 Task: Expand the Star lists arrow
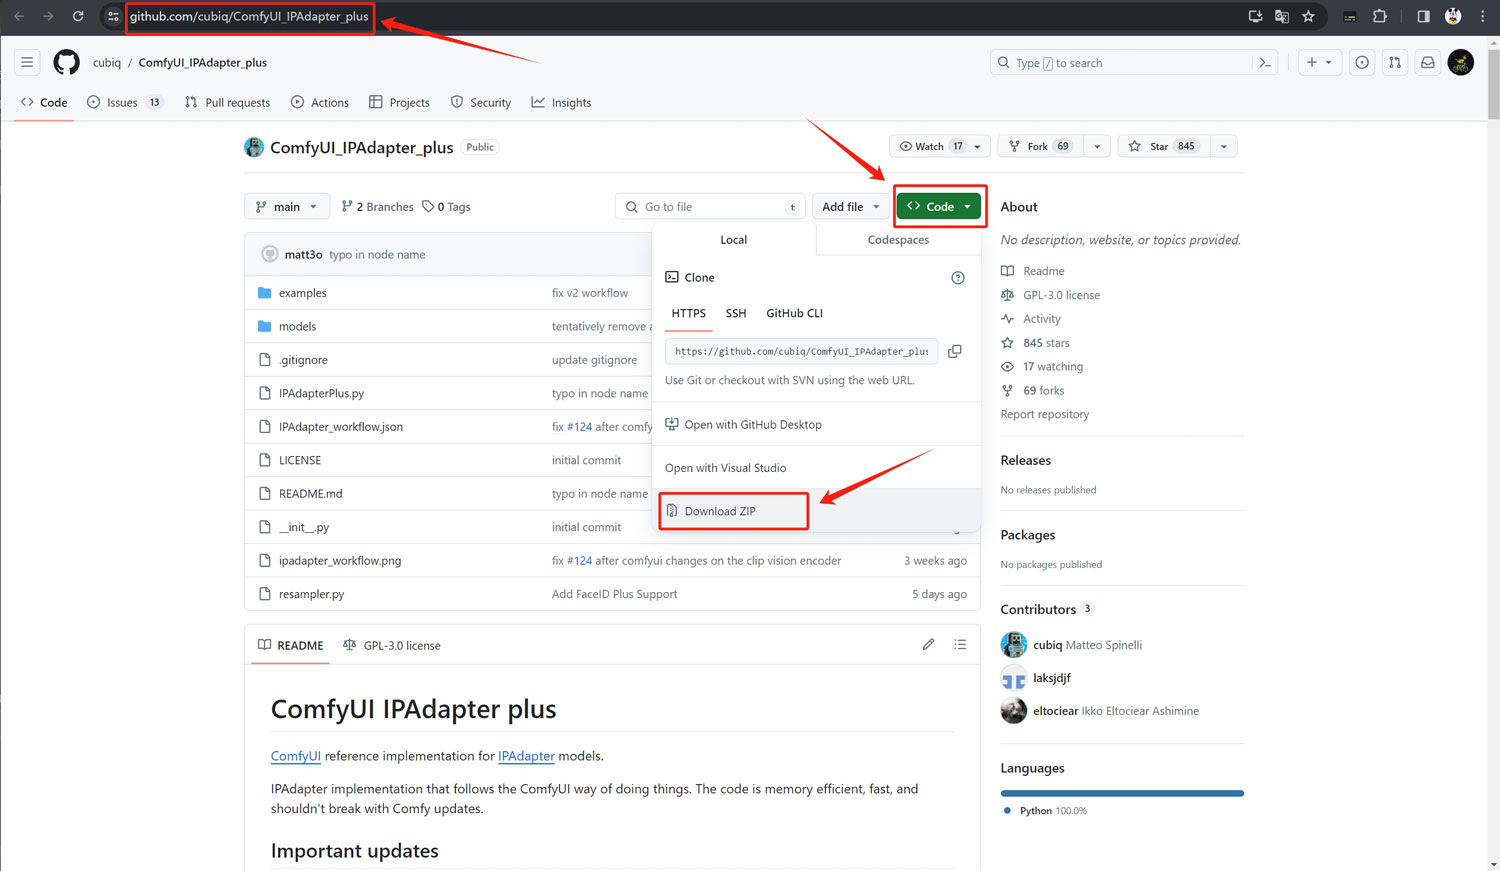click(x=1224, y=146)
